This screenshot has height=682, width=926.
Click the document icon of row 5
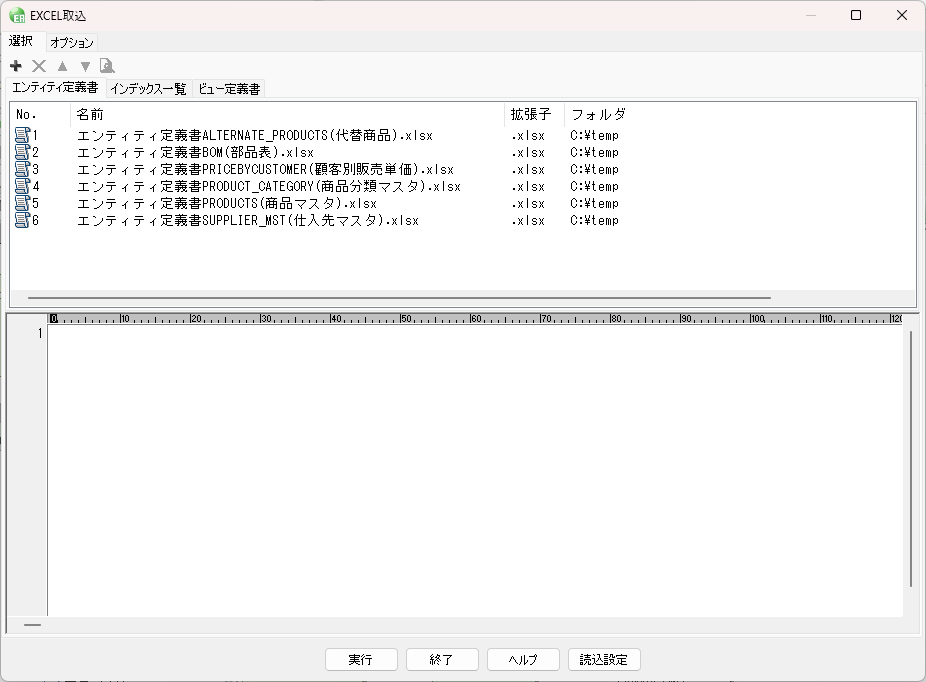click(22, 203)
